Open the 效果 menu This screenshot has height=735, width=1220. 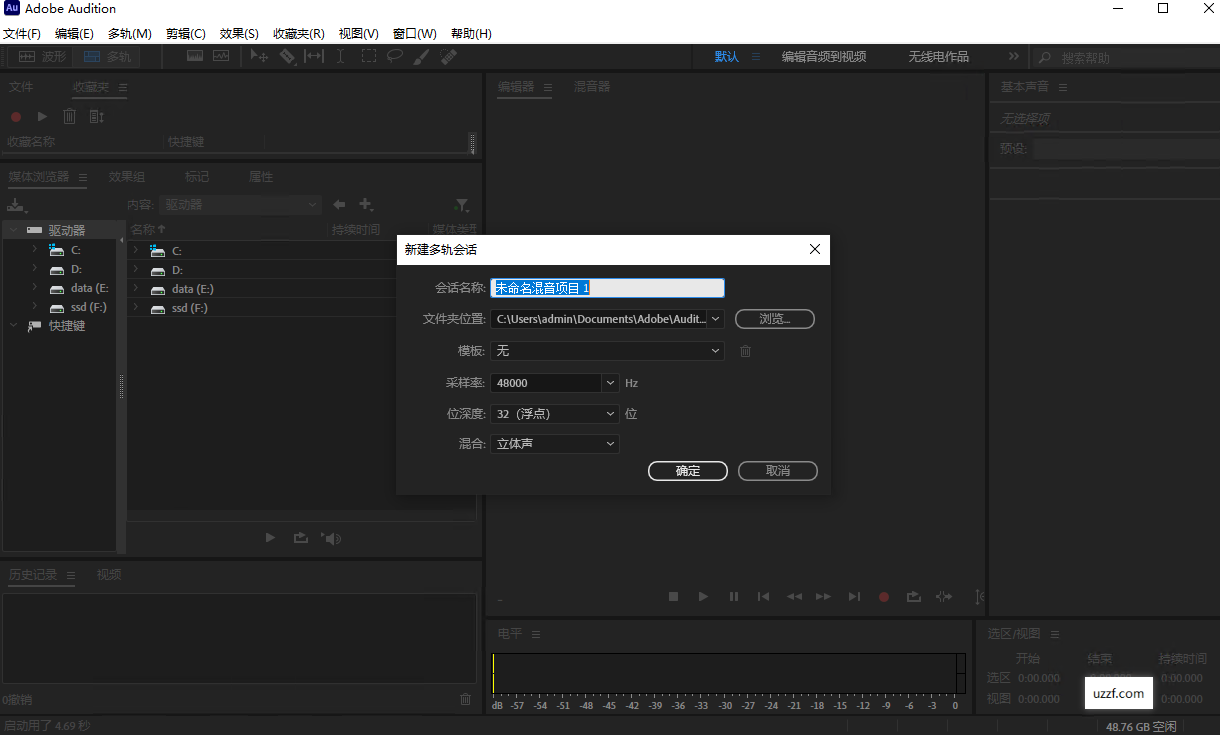(238, 33)
